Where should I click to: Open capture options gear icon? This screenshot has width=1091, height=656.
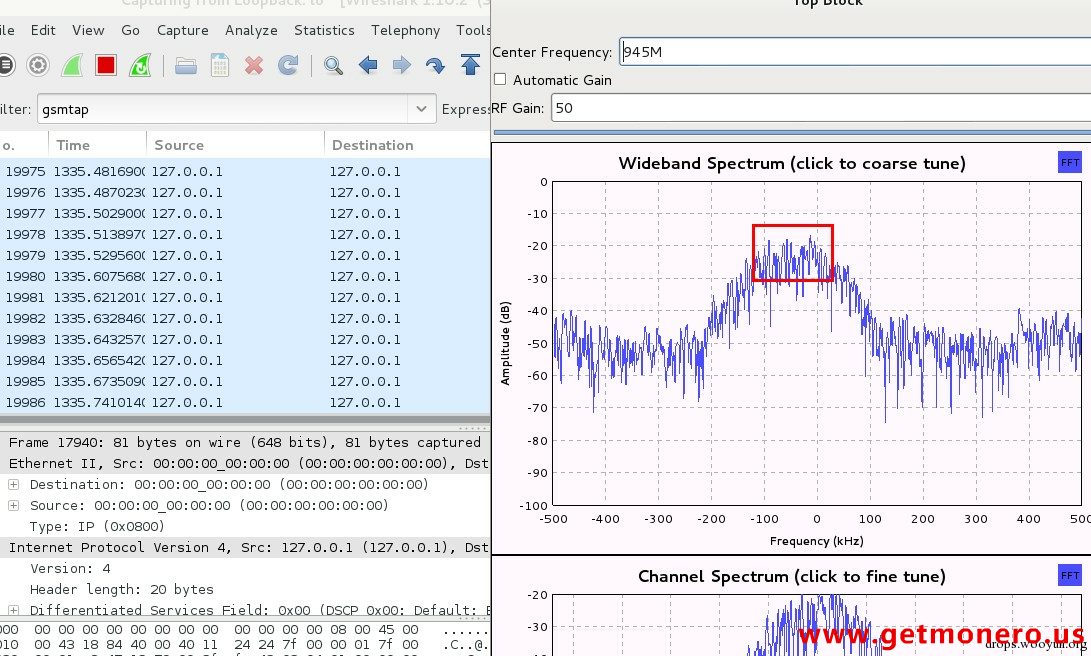(38, 66)
